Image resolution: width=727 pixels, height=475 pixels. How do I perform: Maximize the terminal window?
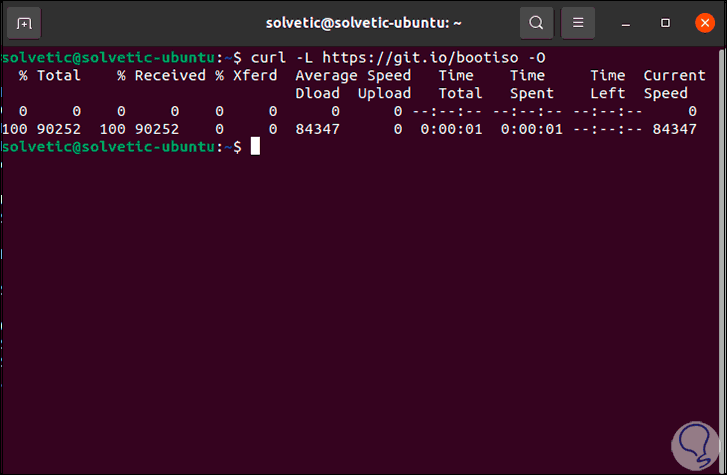pyautogui.click(x=666, y=22)
